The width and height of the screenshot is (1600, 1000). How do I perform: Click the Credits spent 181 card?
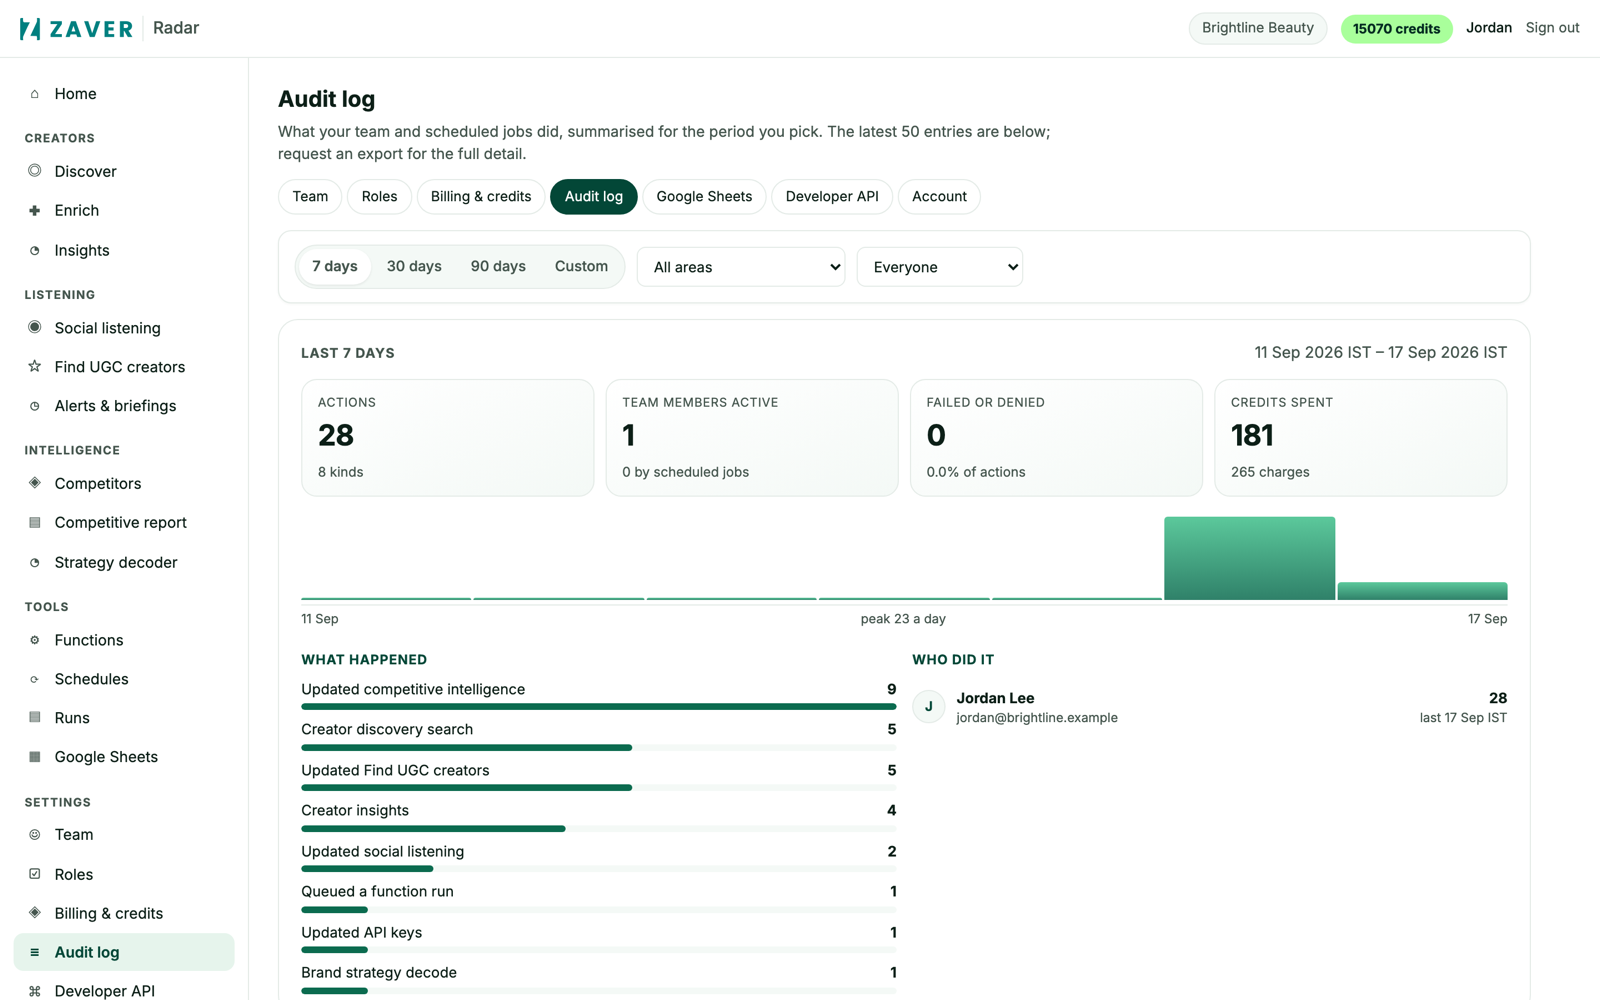pyautogui.click(x=1360, y=437)
